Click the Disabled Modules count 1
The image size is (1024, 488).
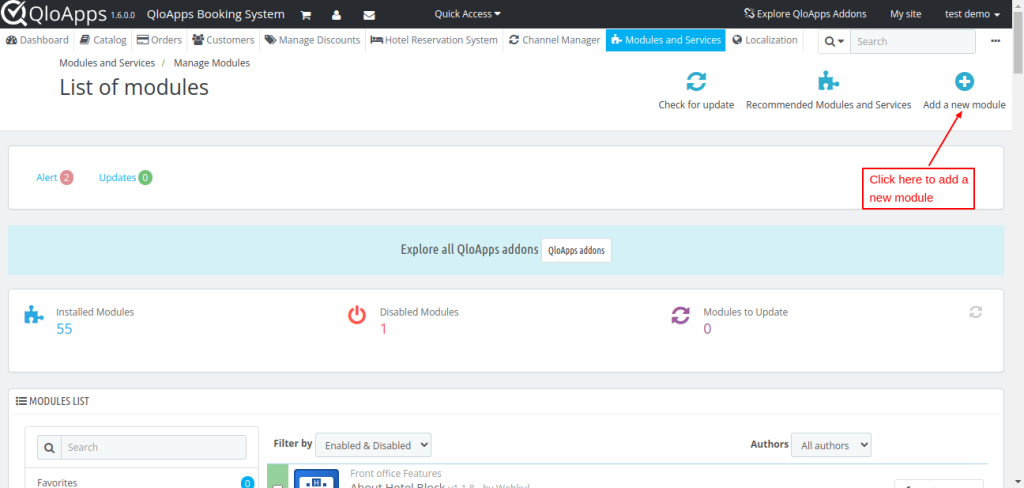click(x=383, y=329)
